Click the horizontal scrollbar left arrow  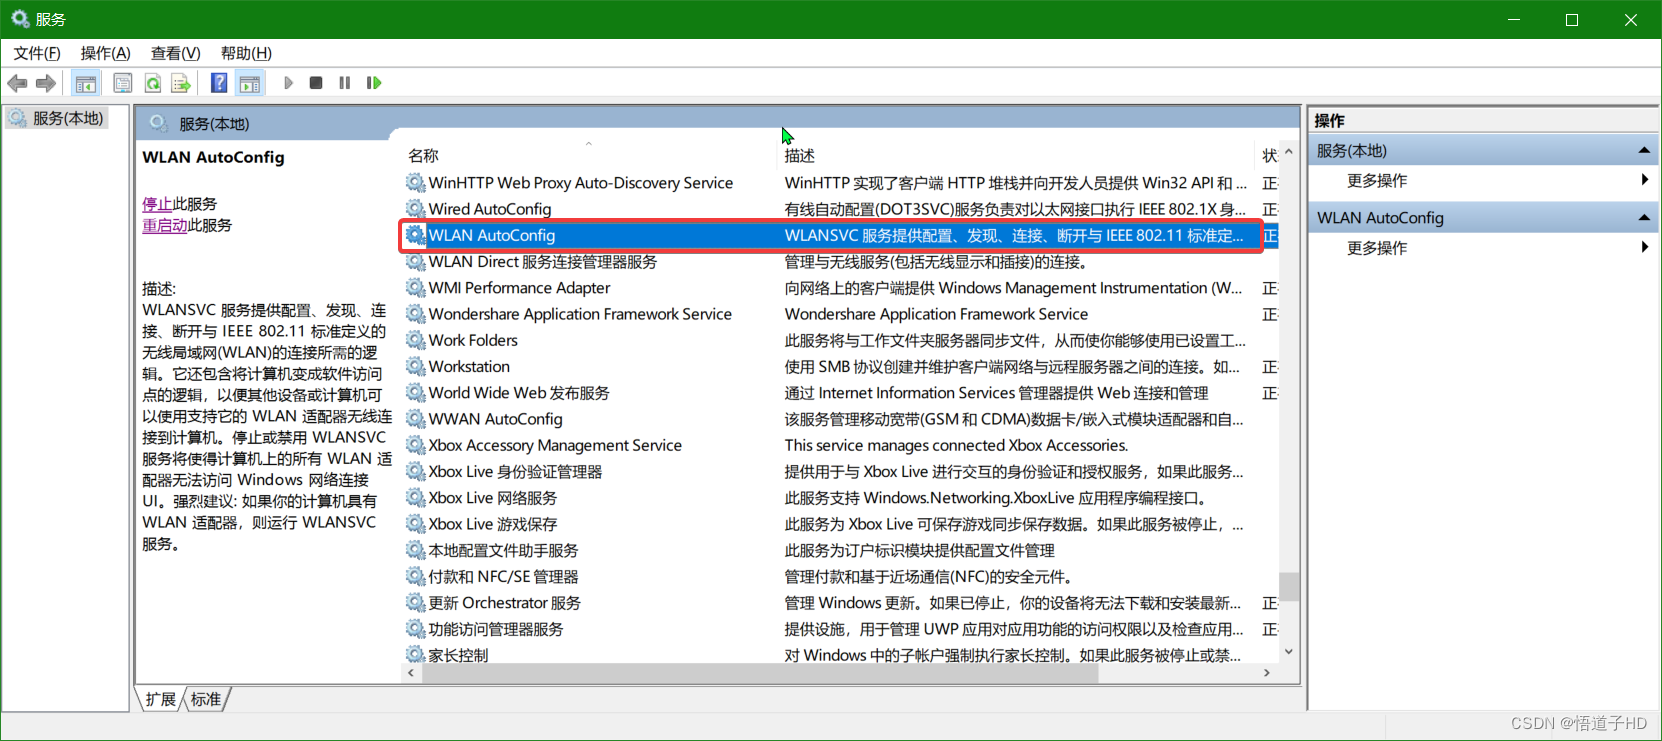tap(411, 673)
